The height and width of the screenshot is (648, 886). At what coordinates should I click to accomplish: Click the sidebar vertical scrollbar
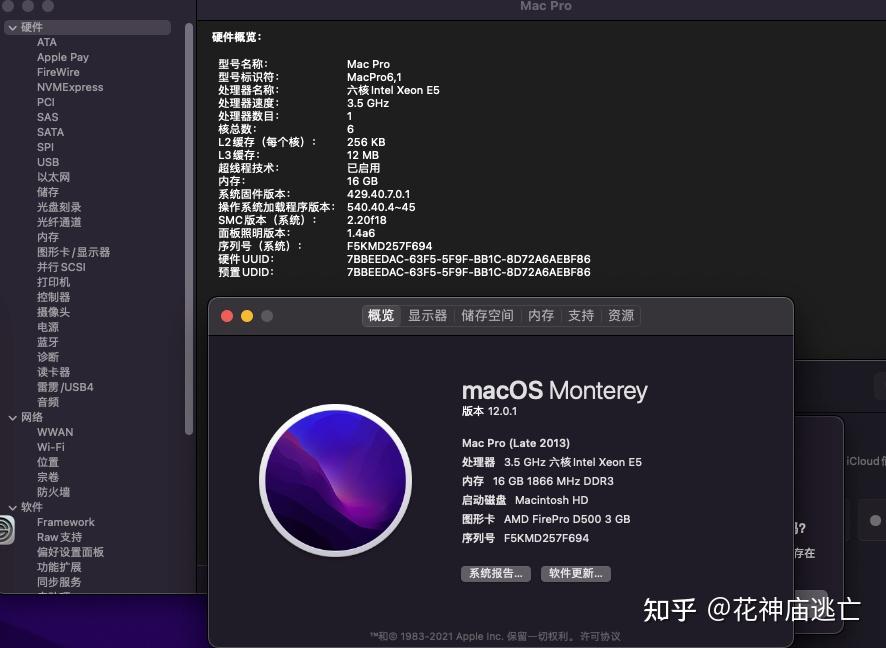189,229
